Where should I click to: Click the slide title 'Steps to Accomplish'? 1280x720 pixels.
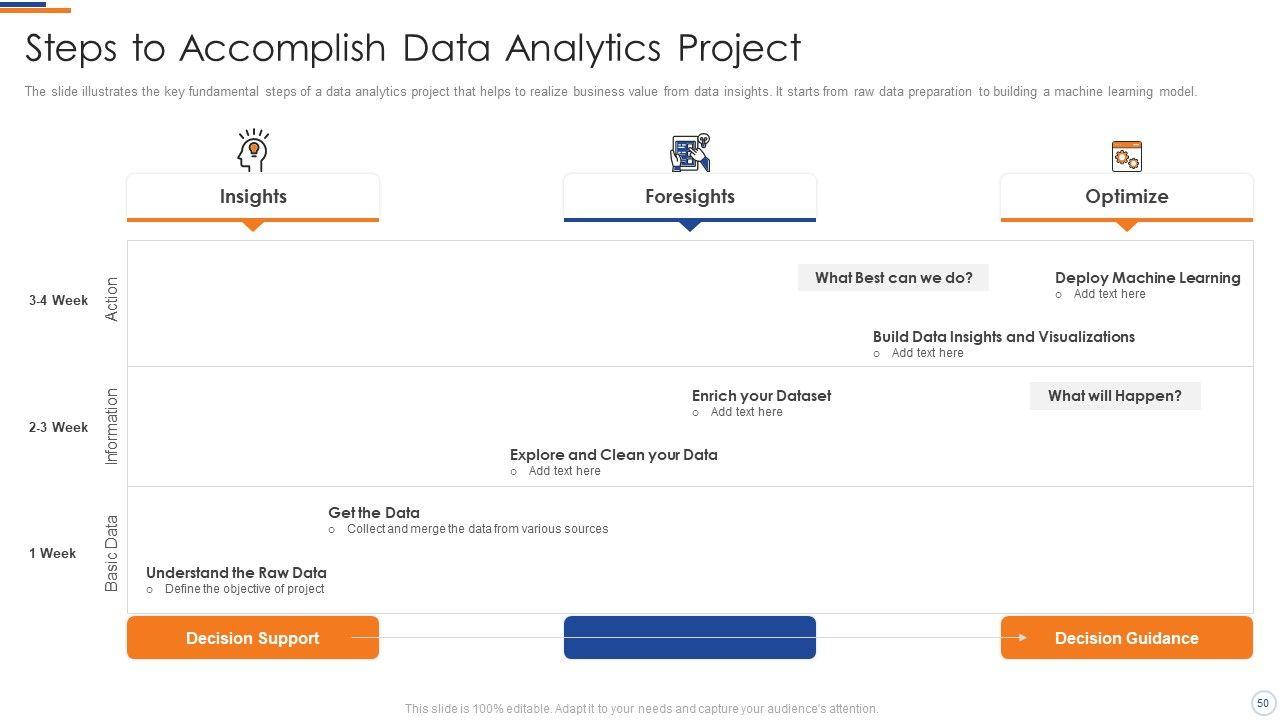(x=412, y=48)
